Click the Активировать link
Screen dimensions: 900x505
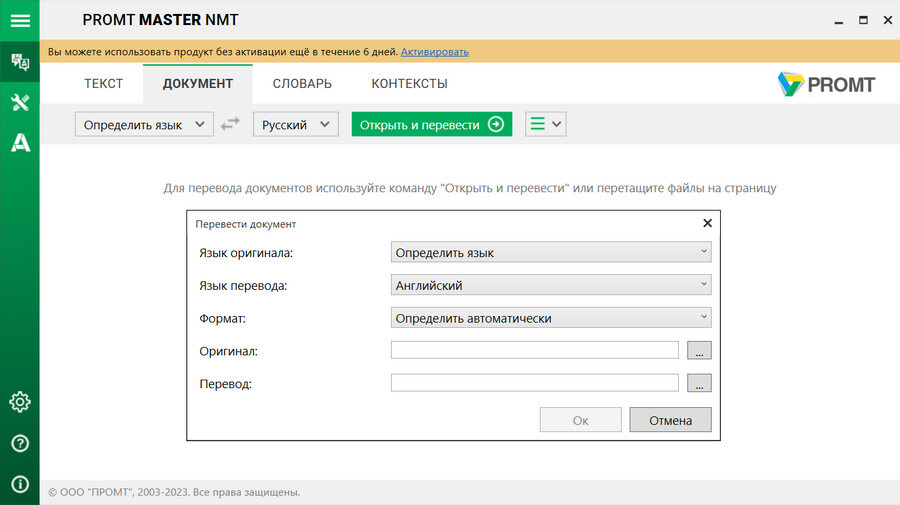[435, 52]
